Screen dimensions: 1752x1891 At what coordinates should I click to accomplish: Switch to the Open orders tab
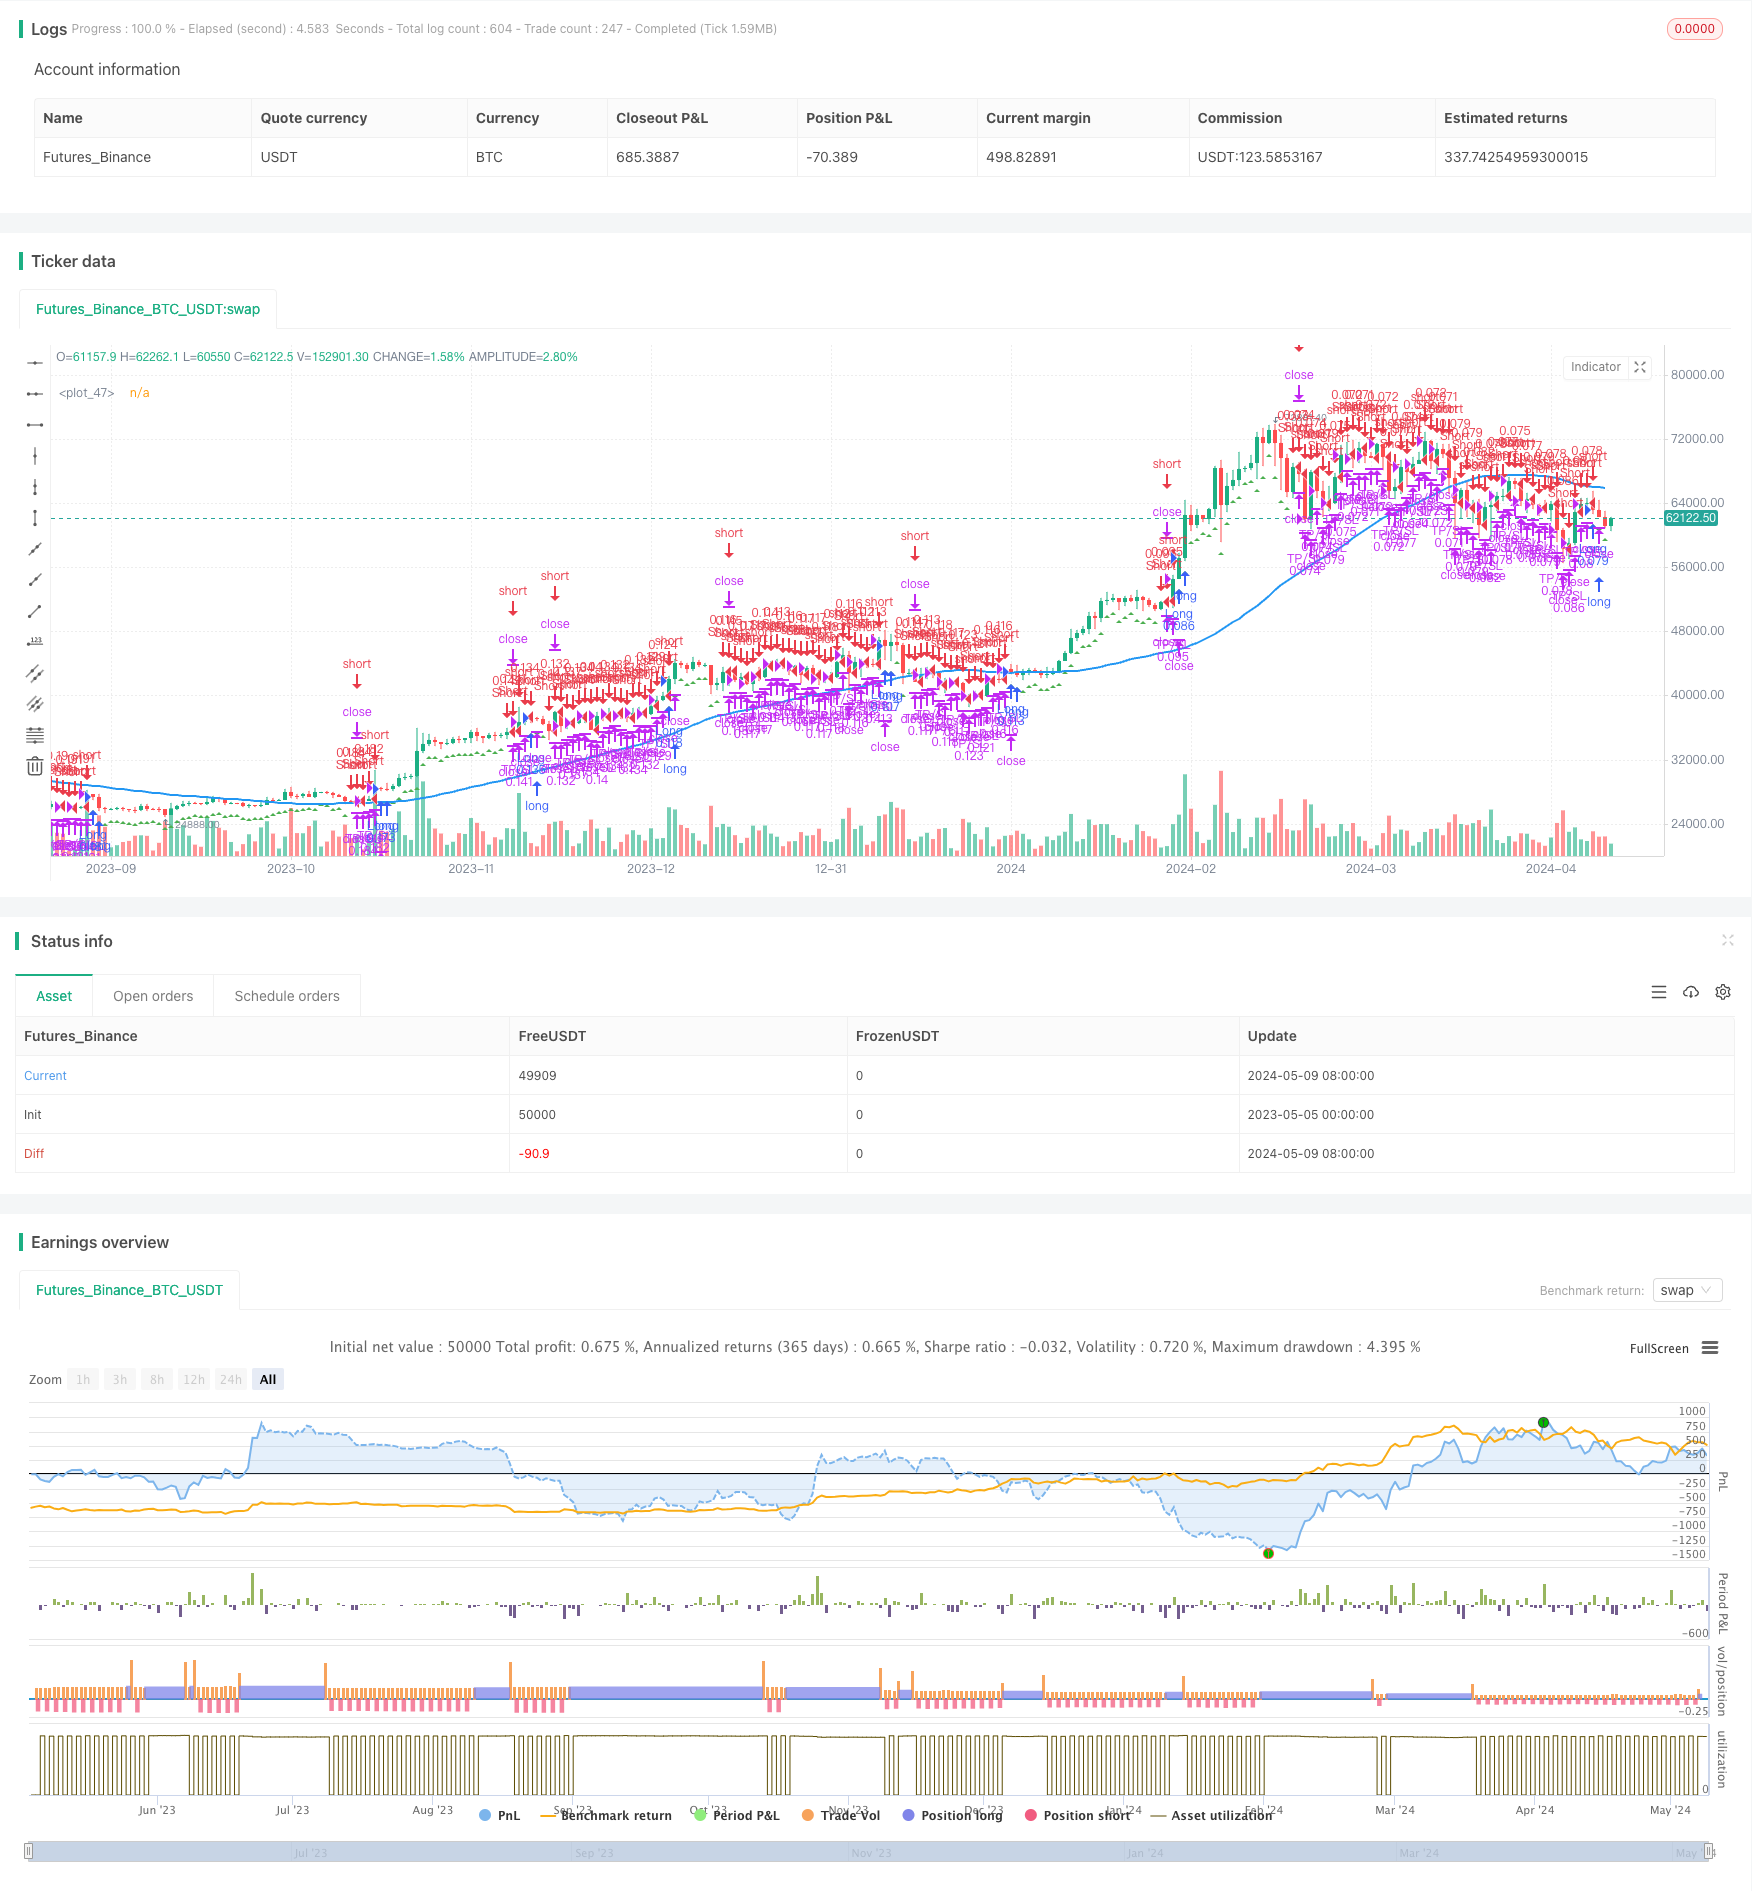click(153, 996)
